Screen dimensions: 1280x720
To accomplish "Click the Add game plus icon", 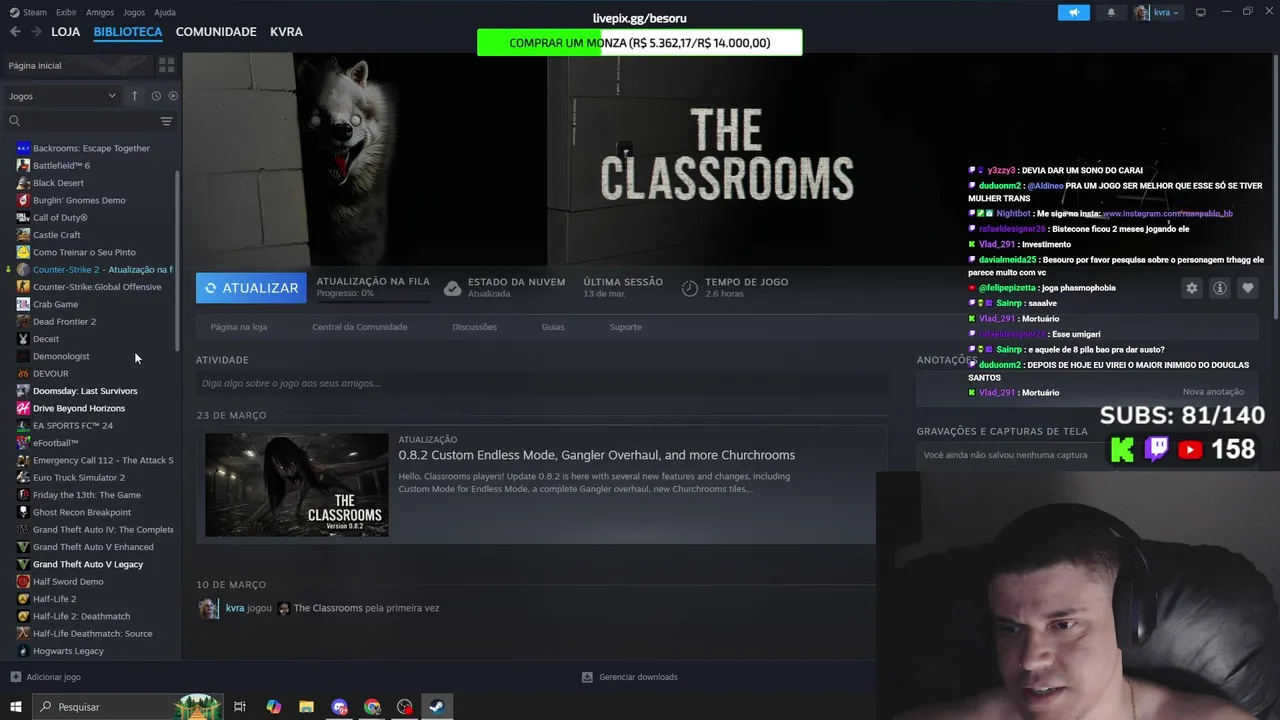I will tap(15, 677).
